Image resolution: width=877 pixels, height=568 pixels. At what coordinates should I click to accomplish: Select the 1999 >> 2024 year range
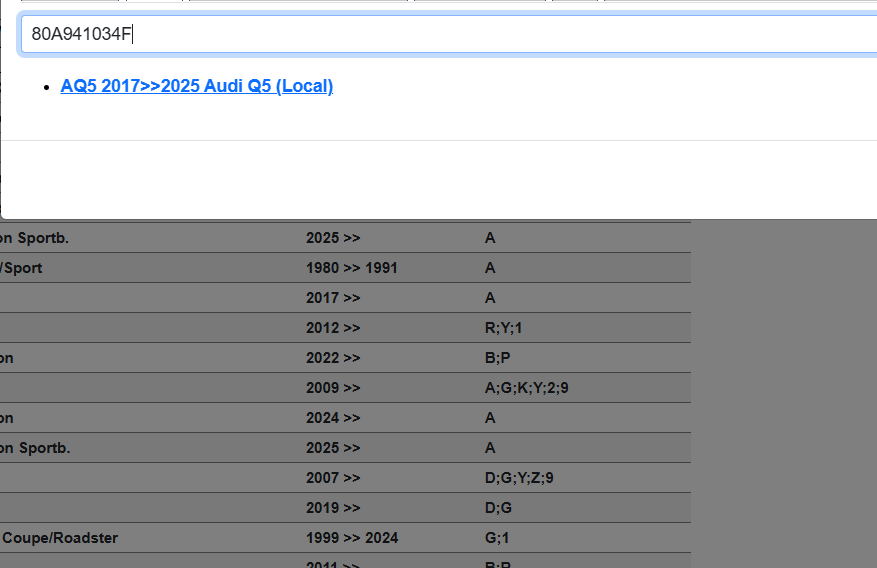coord(352,538)
